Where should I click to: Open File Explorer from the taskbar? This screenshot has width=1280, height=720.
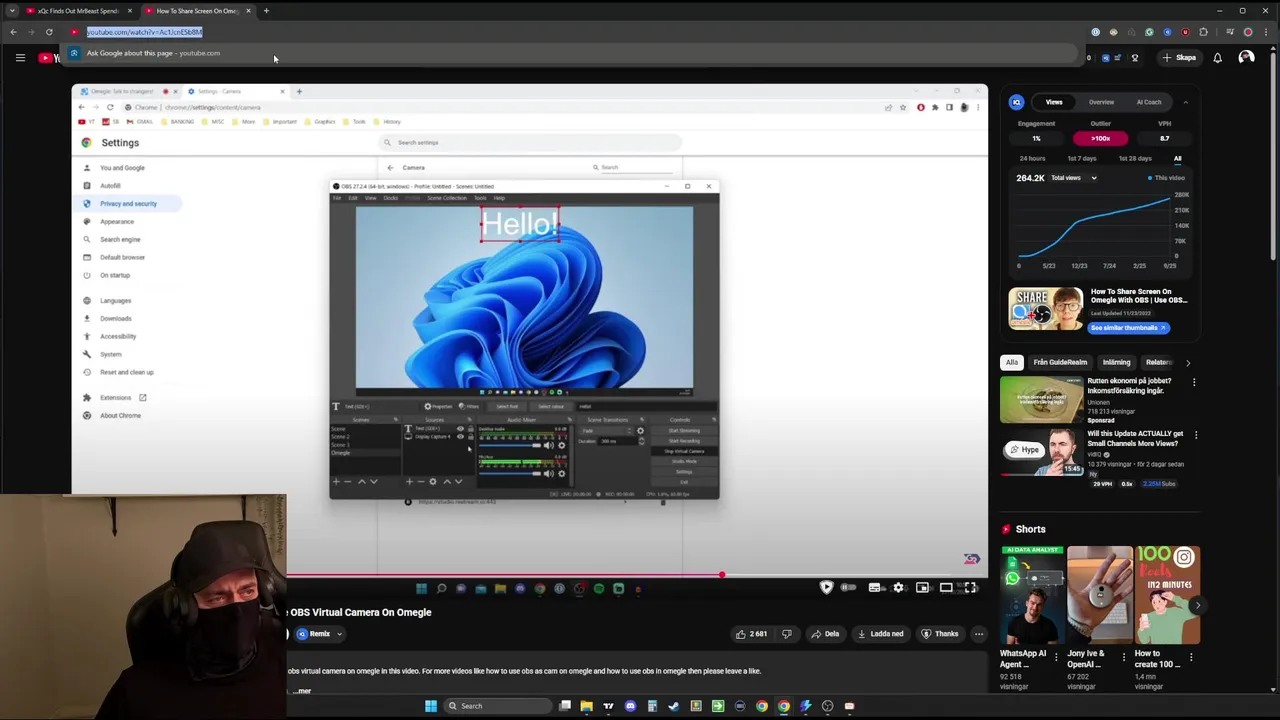(x=587, y=706)
